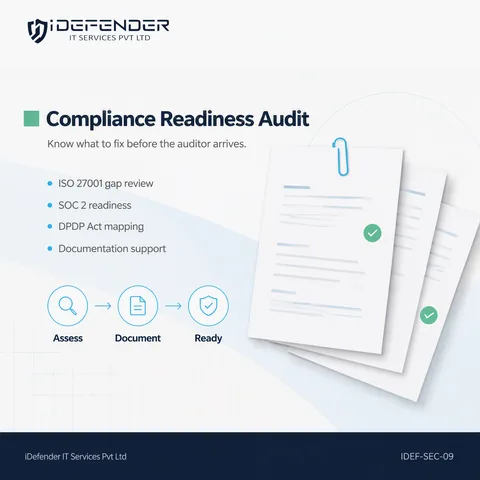Screen dimensions: 480x480
Task: Click the 'IDEF-SEC-09' code in footer
Action: 427,456
